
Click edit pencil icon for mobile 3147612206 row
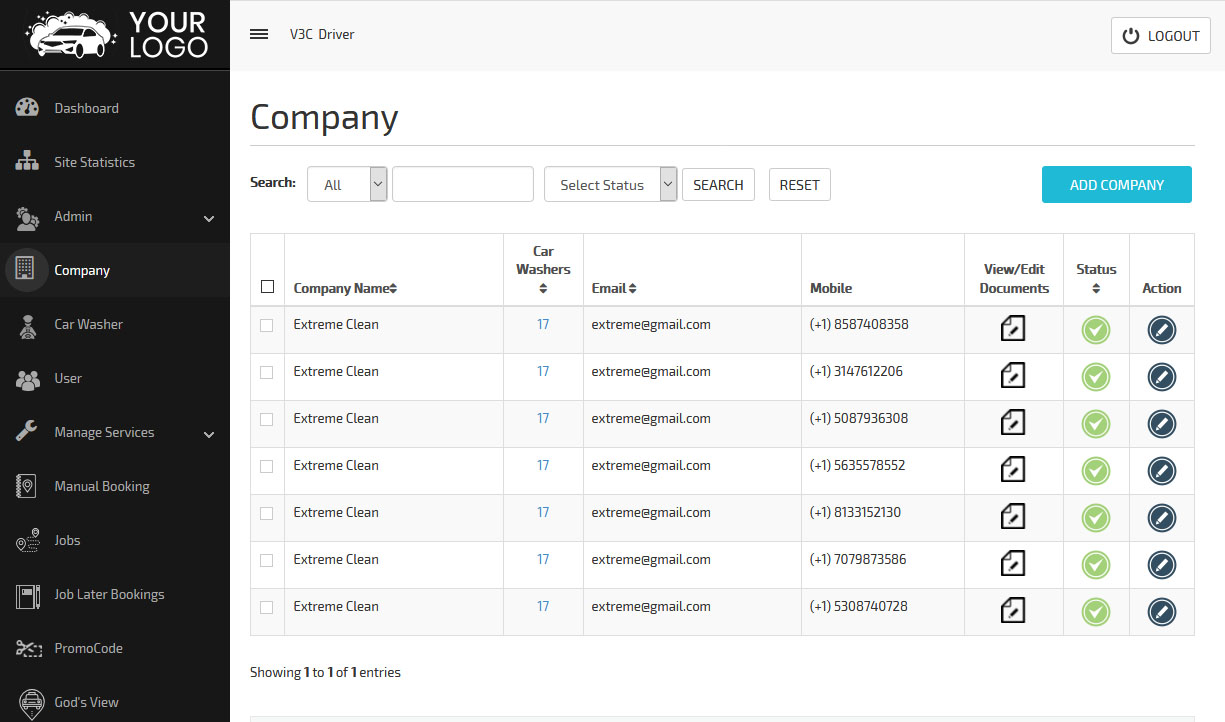point(1161,377)
